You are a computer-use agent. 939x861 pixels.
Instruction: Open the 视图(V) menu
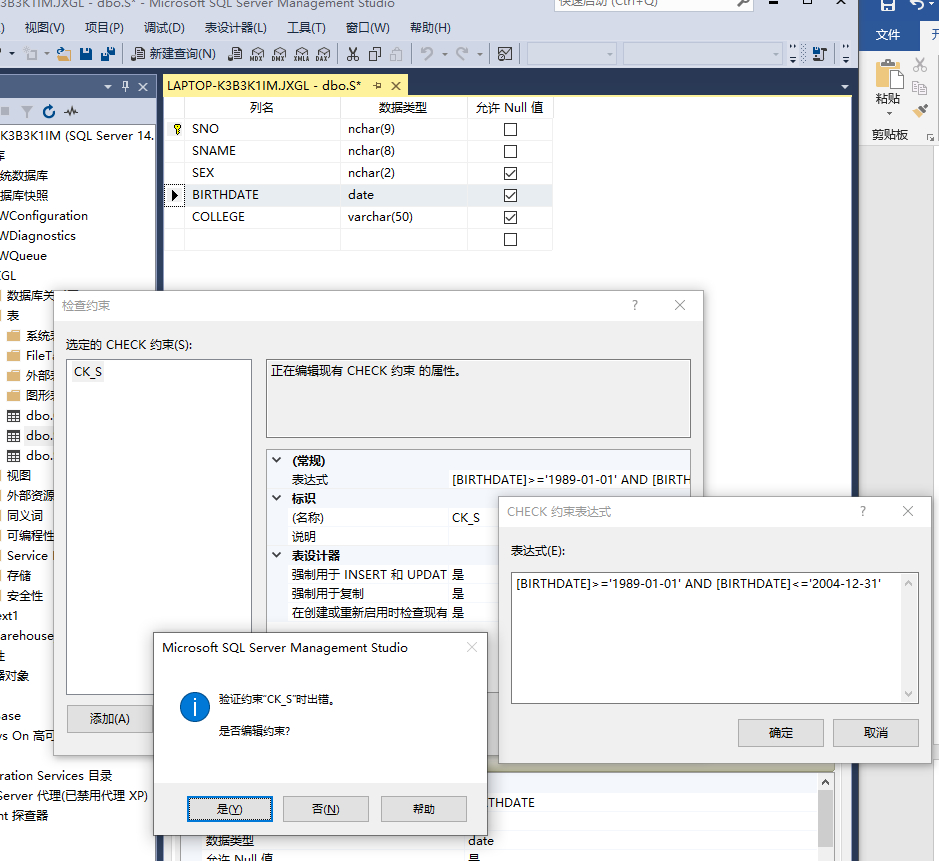[44, 28]
